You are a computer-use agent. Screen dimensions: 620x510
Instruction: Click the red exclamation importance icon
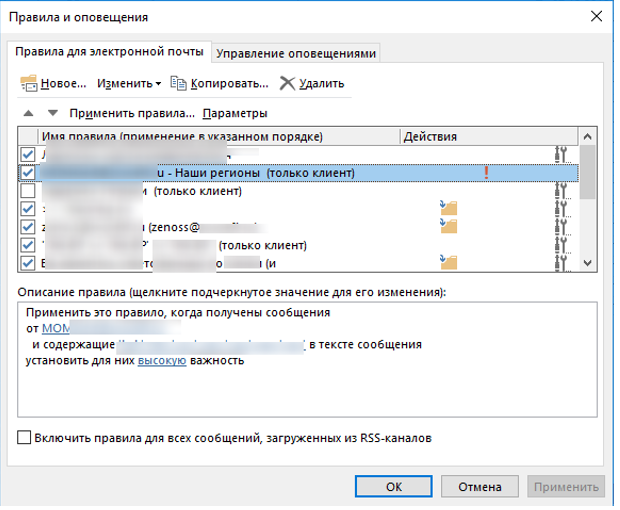pos(486,173)
